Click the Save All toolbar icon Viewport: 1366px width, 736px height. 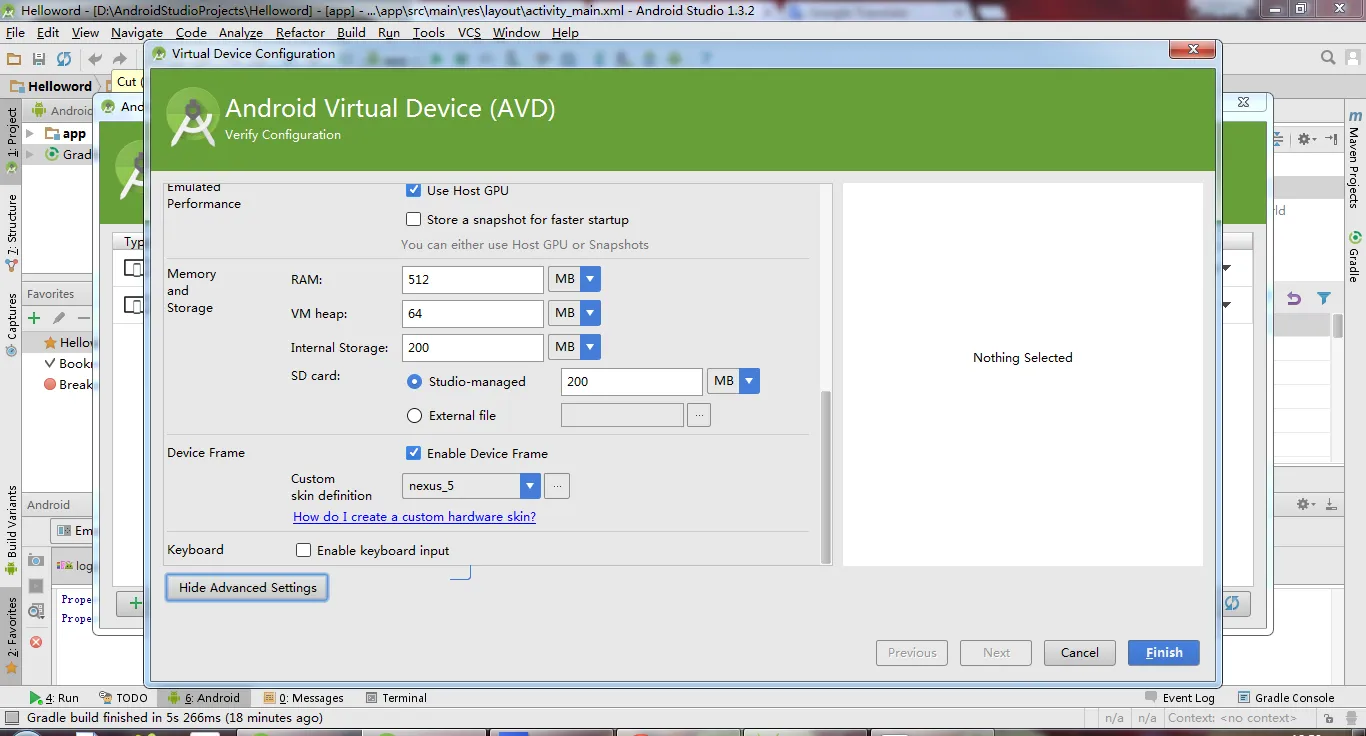[x=39, y=60]
